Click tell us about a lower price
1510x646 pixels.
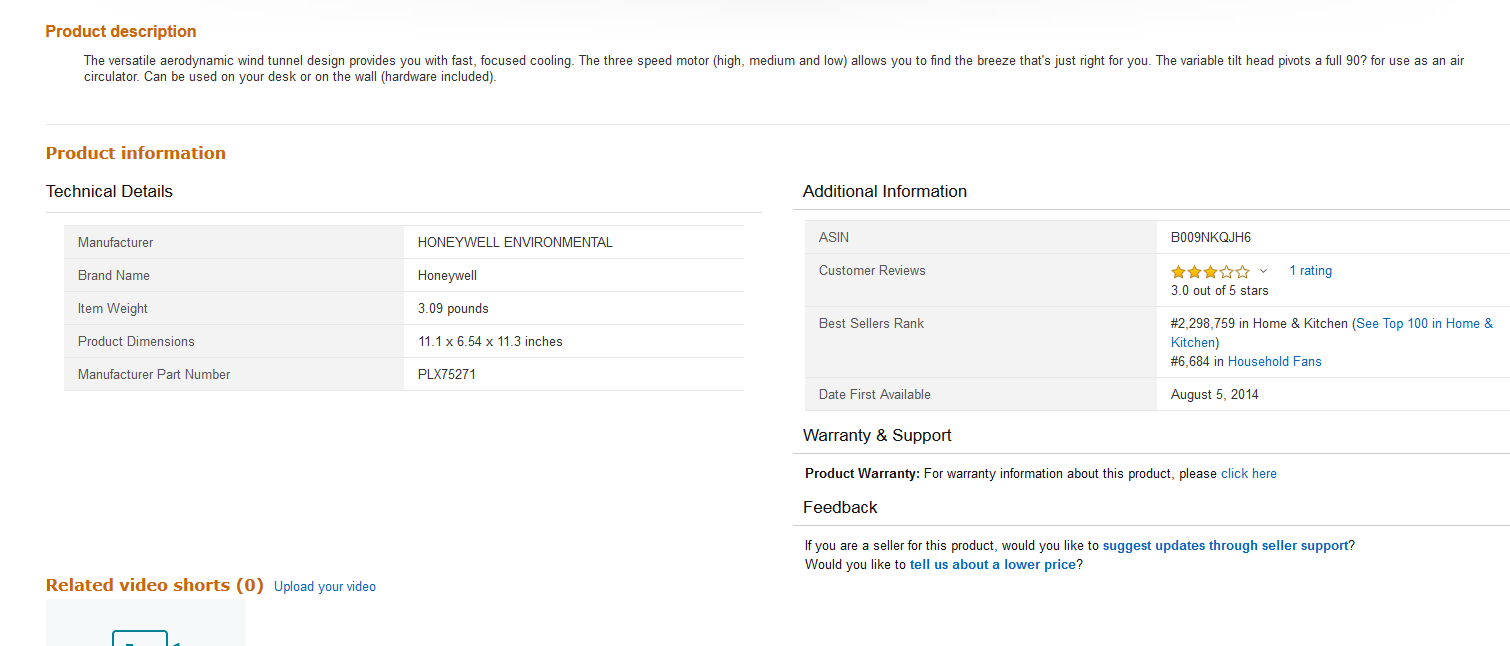pyautogui.click(x=992, y=565)
